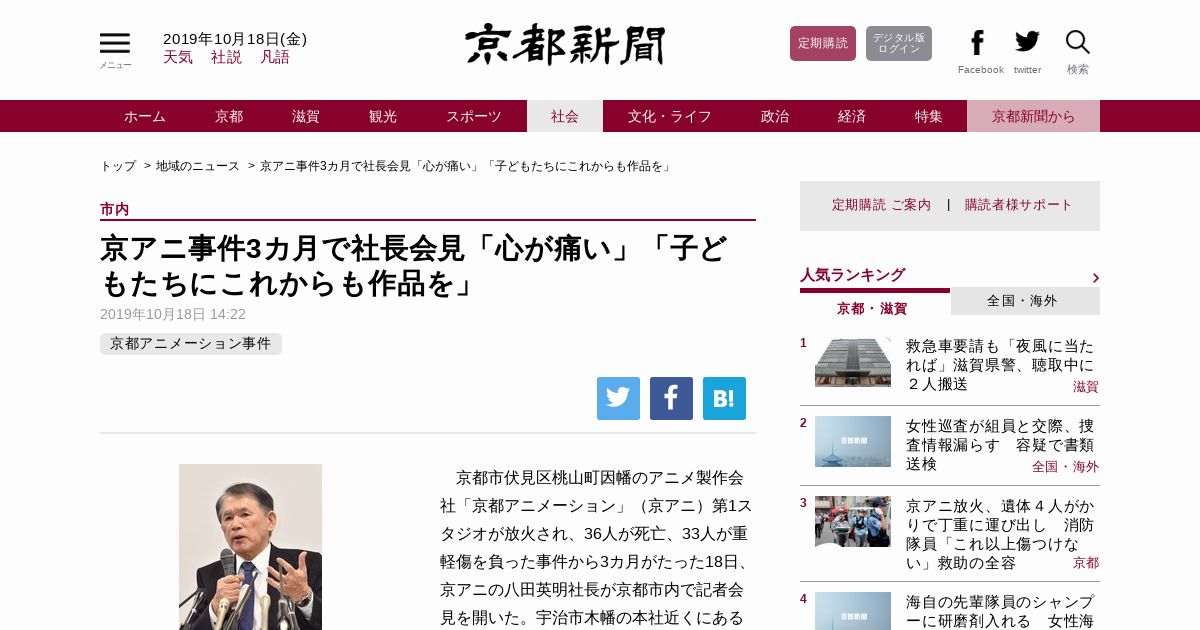Screen dimensions: 1200x630
Task: Bookmark article with Hatena B! button
Action: tap(724, 398)
